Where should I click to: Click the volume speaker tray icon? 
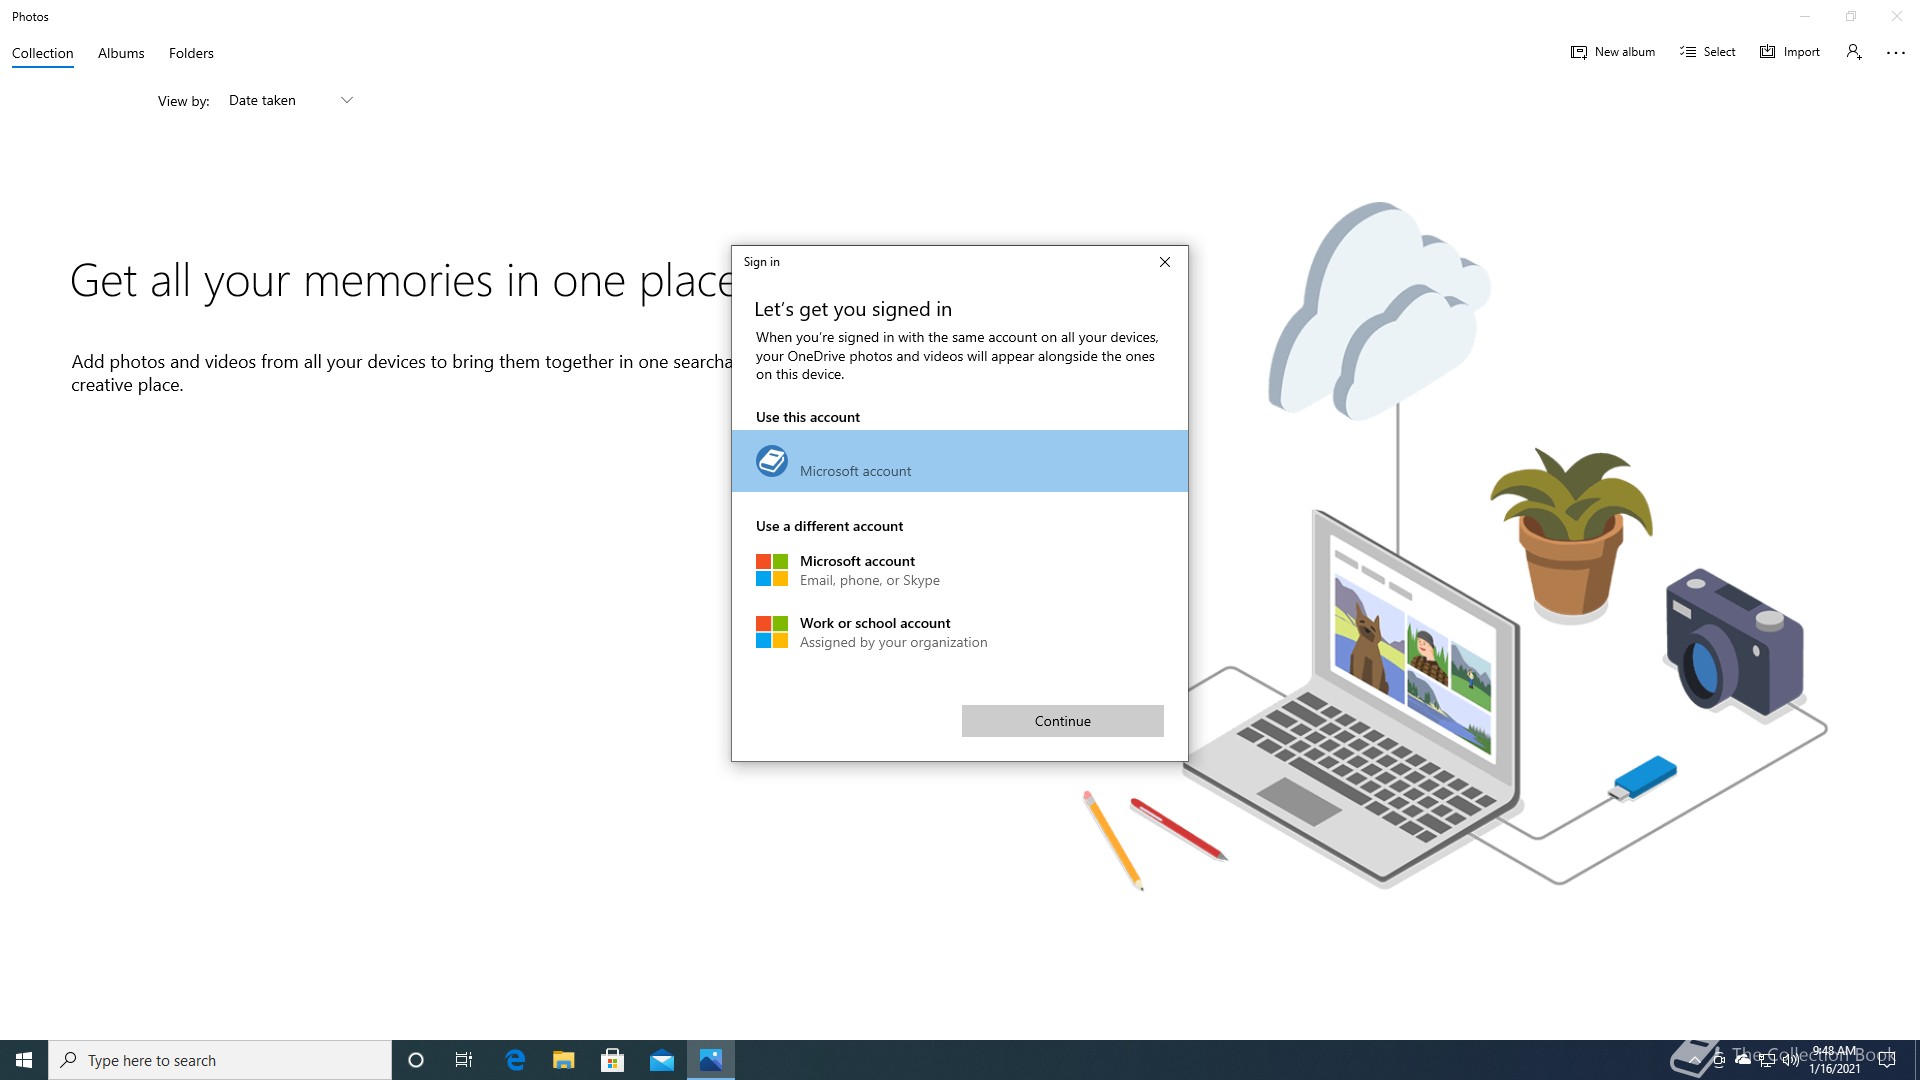(1791, 1060)
